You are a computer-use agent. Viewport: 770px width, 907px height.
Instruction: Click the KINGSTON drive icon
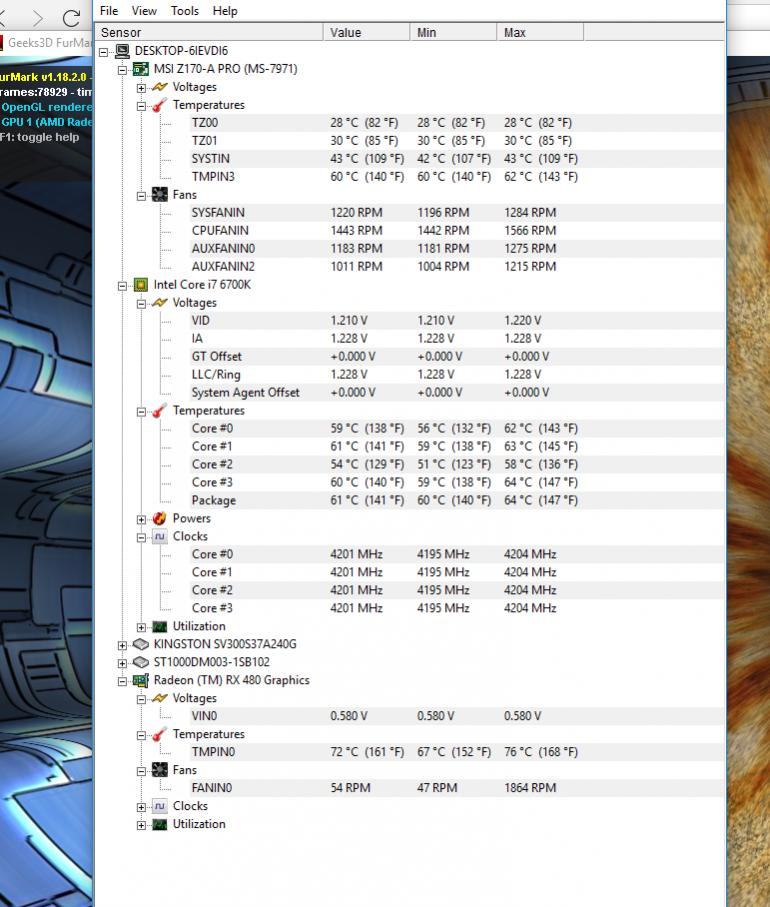[141, 644]
